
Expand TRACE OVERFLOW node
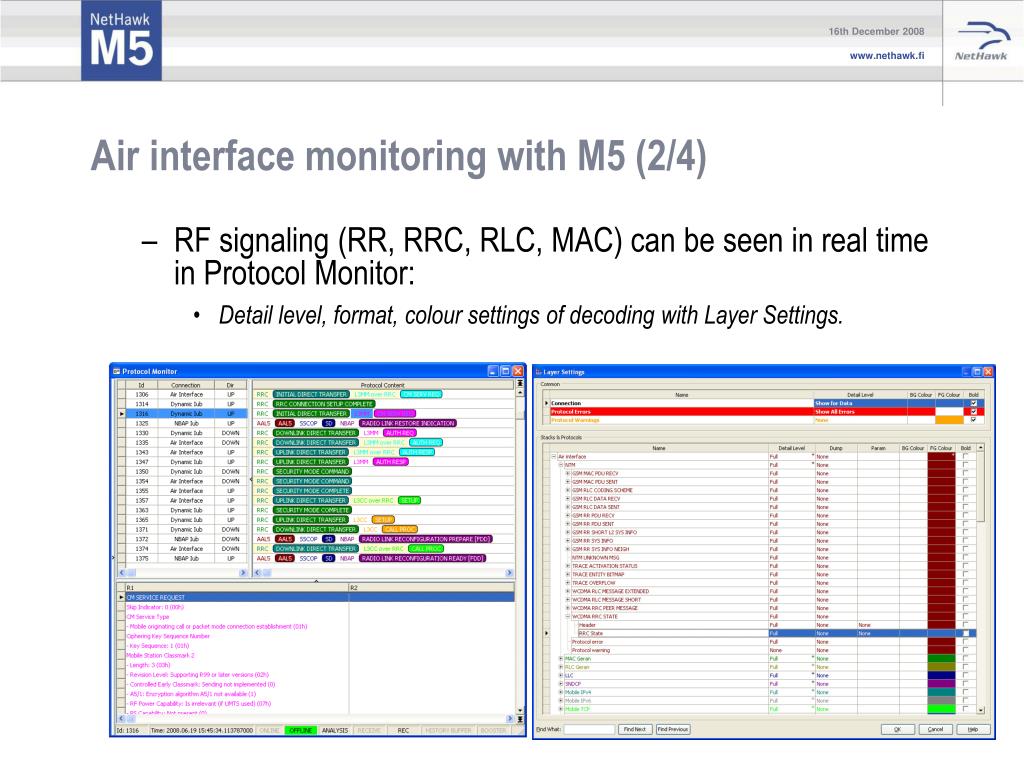tap(568, 583)
